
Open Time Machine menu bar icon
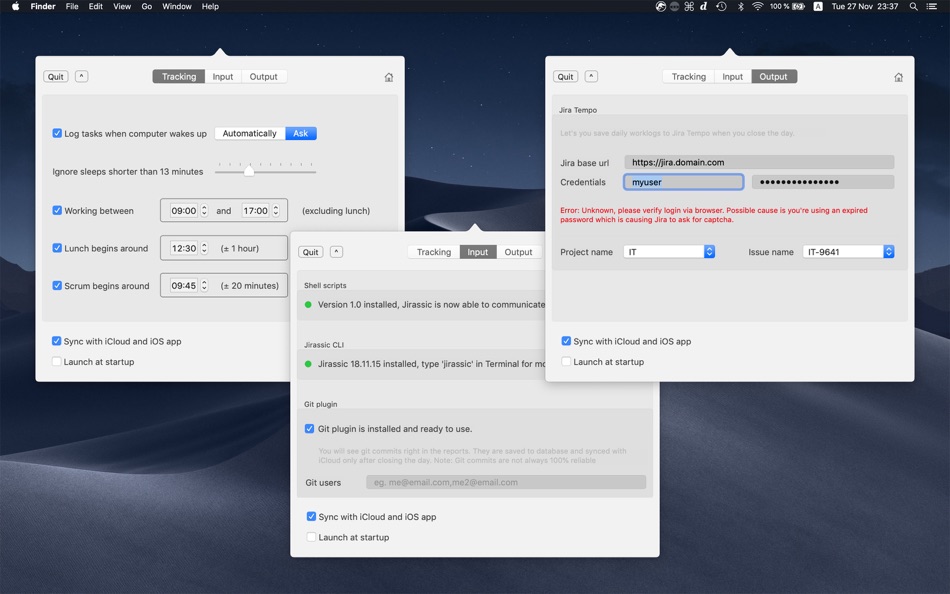[x=721, y=7]
